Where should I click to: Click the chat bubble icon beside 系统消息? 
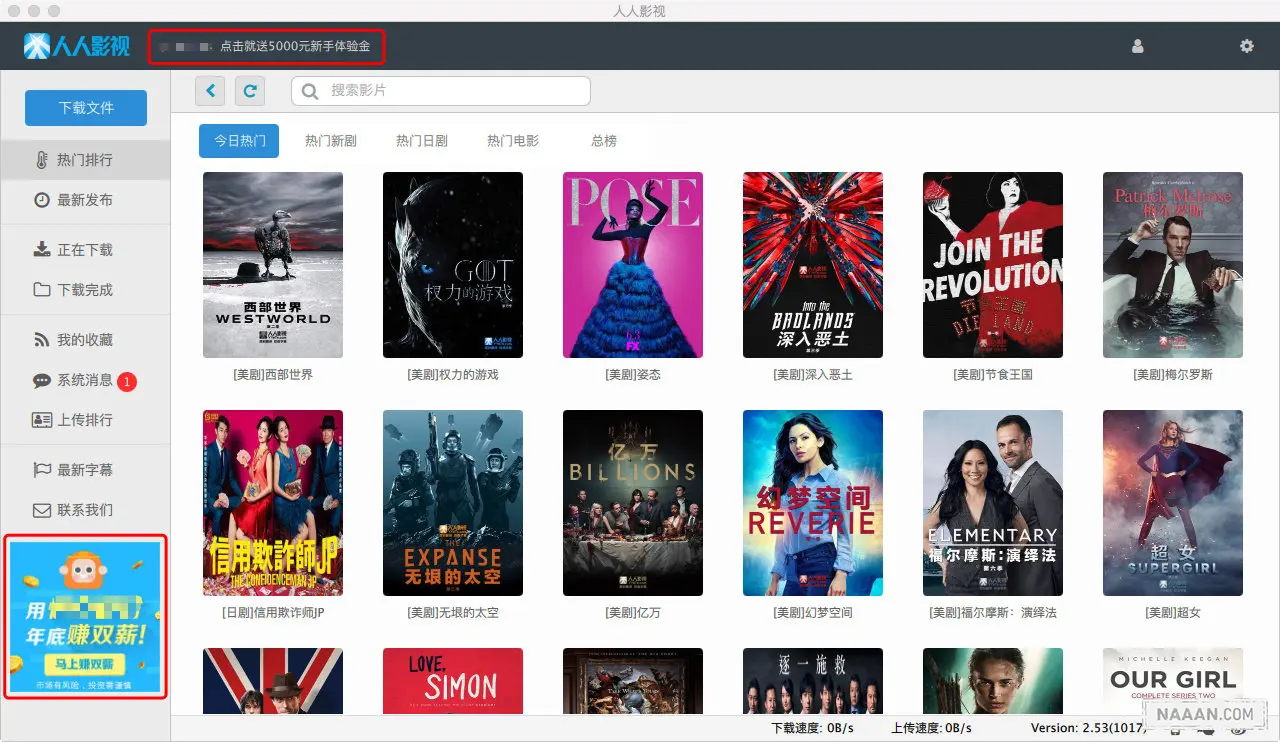(41, 380)
